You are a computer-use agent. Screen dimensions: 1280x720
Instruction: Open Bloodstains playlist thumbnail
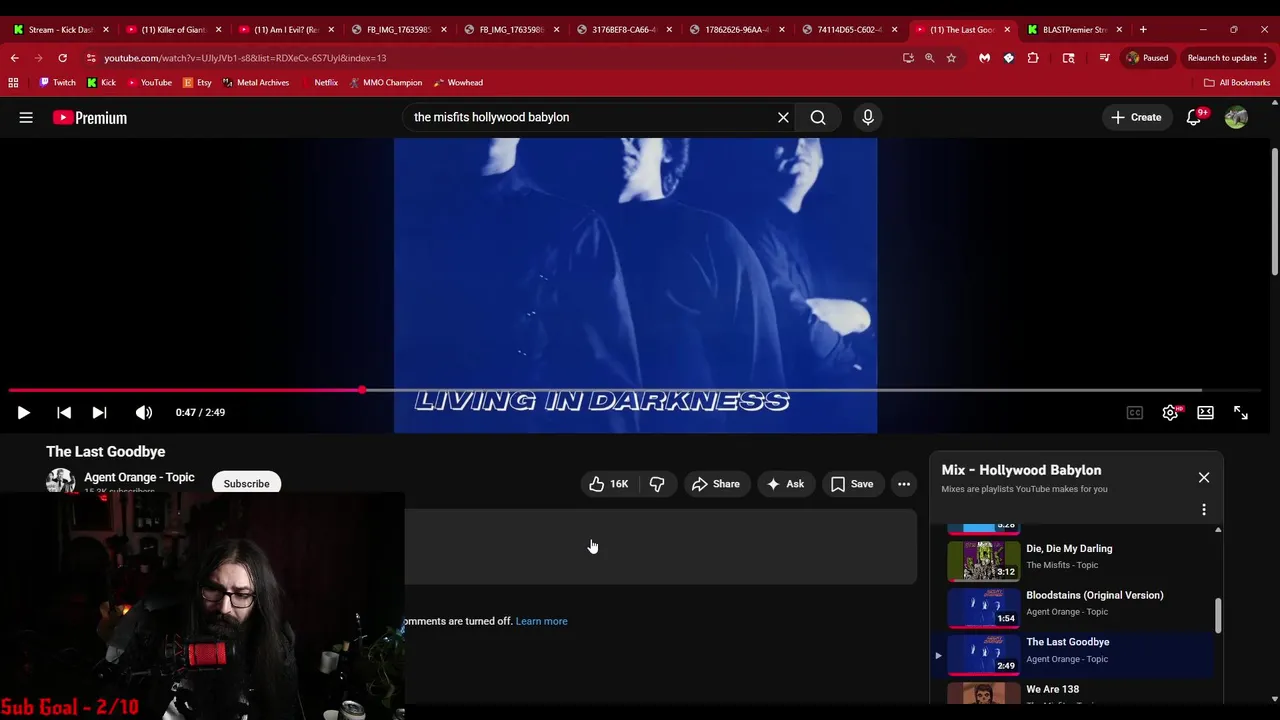coord(983,607)
